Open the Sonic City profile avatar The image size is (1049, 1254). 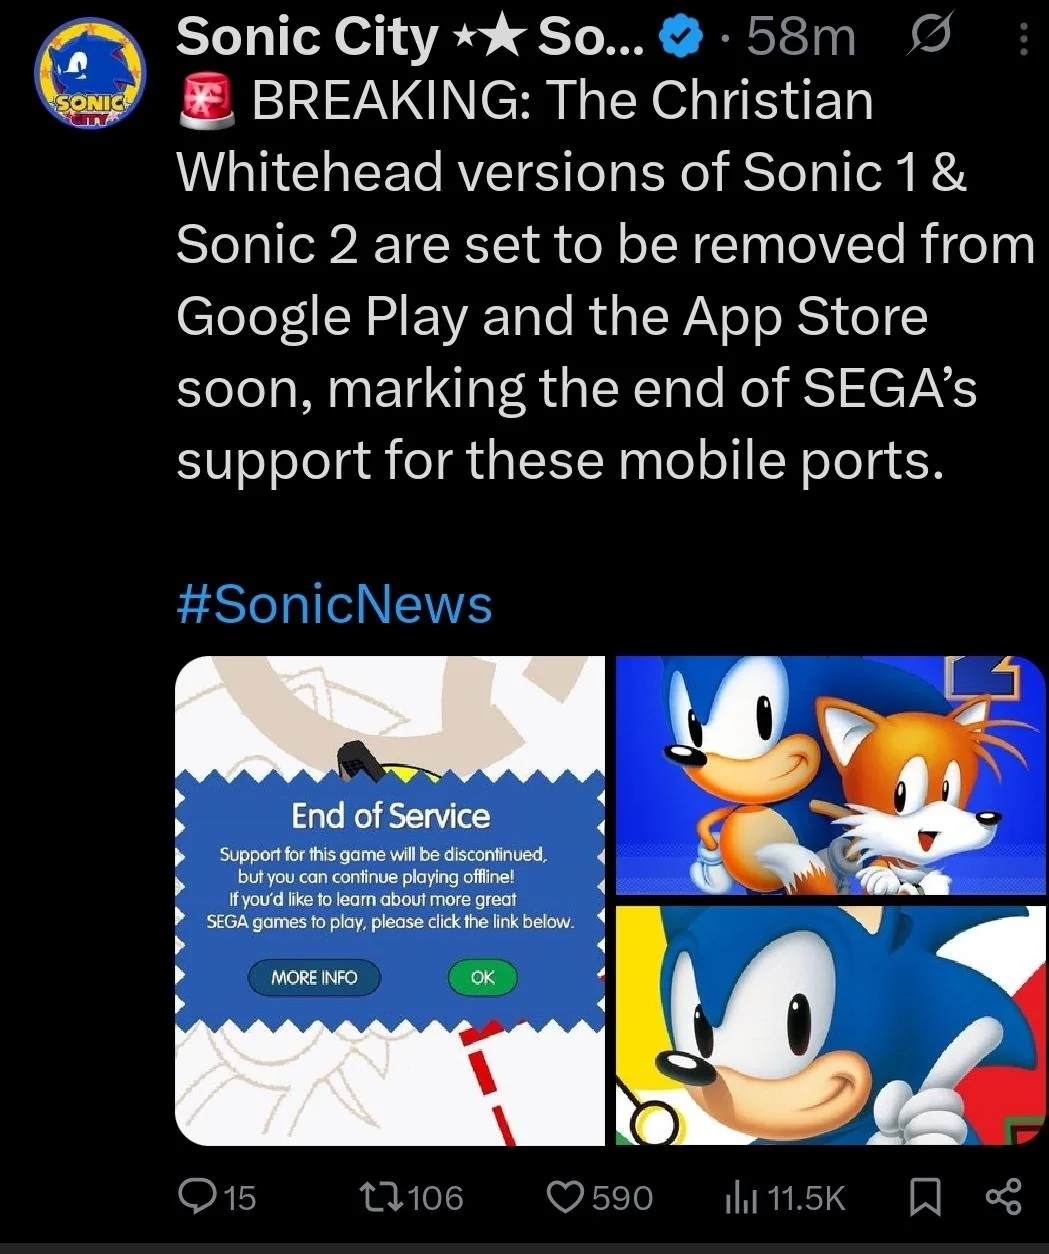pyautogui.click(x=89, y=74)
